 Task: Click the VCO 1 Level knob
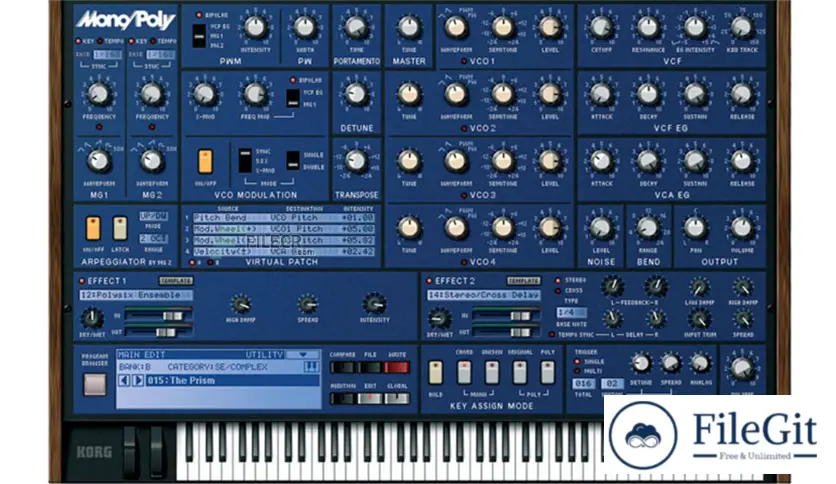550,27
